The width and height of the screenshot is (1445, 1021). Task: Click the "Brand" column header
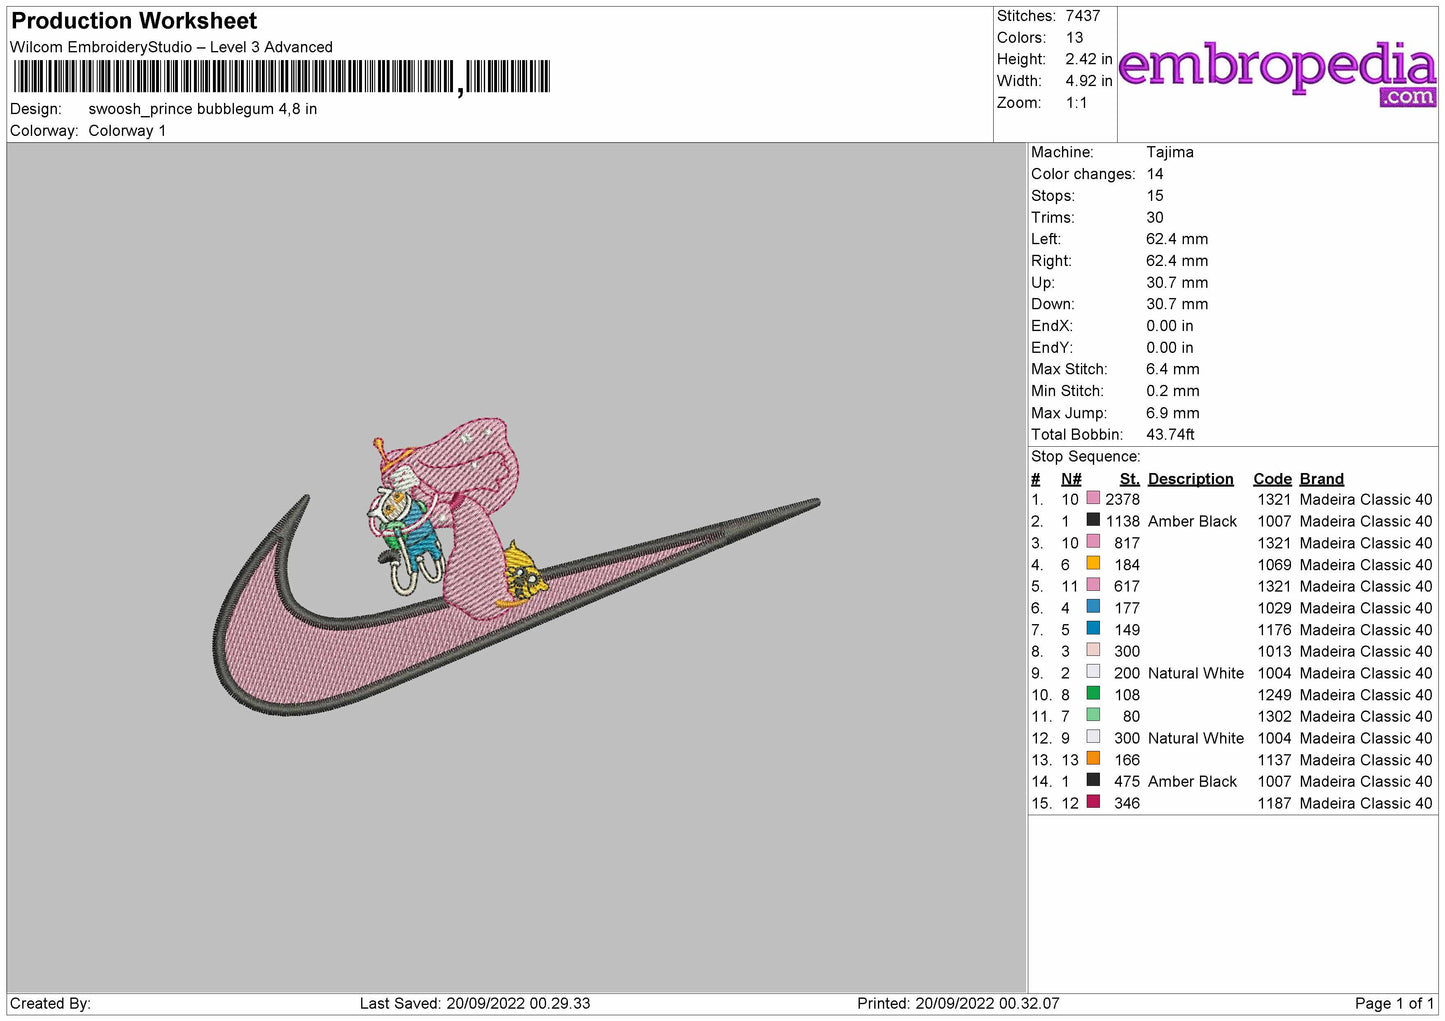click(1321, 479)
